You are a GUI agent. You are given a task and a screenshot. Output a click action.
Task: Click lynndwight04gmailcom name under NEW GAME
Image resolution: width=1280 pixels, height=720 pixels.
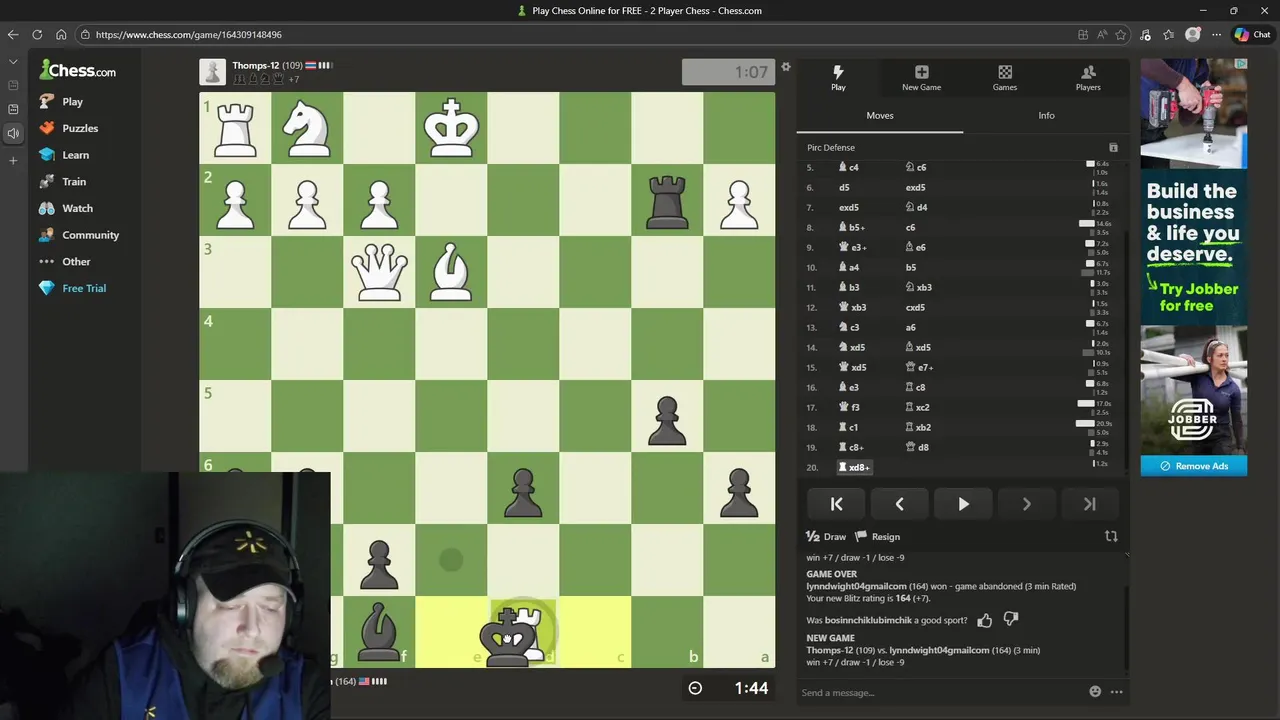(938, 650)
